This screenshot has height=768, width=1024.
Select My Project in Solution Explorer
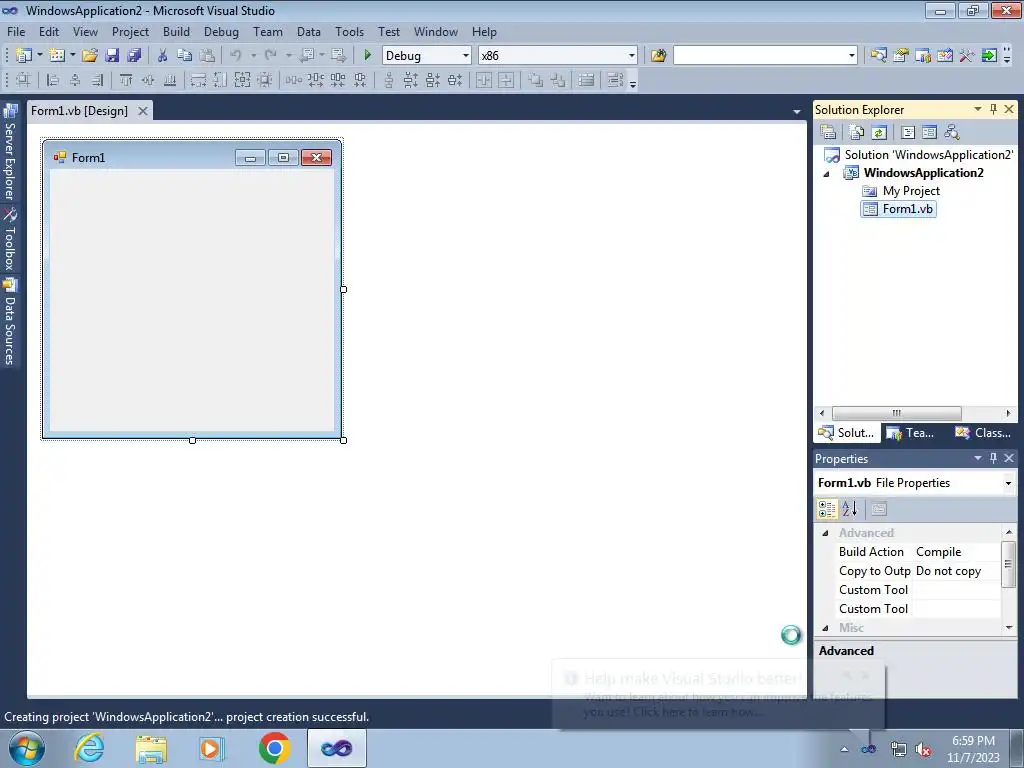[x=901, y=191]
